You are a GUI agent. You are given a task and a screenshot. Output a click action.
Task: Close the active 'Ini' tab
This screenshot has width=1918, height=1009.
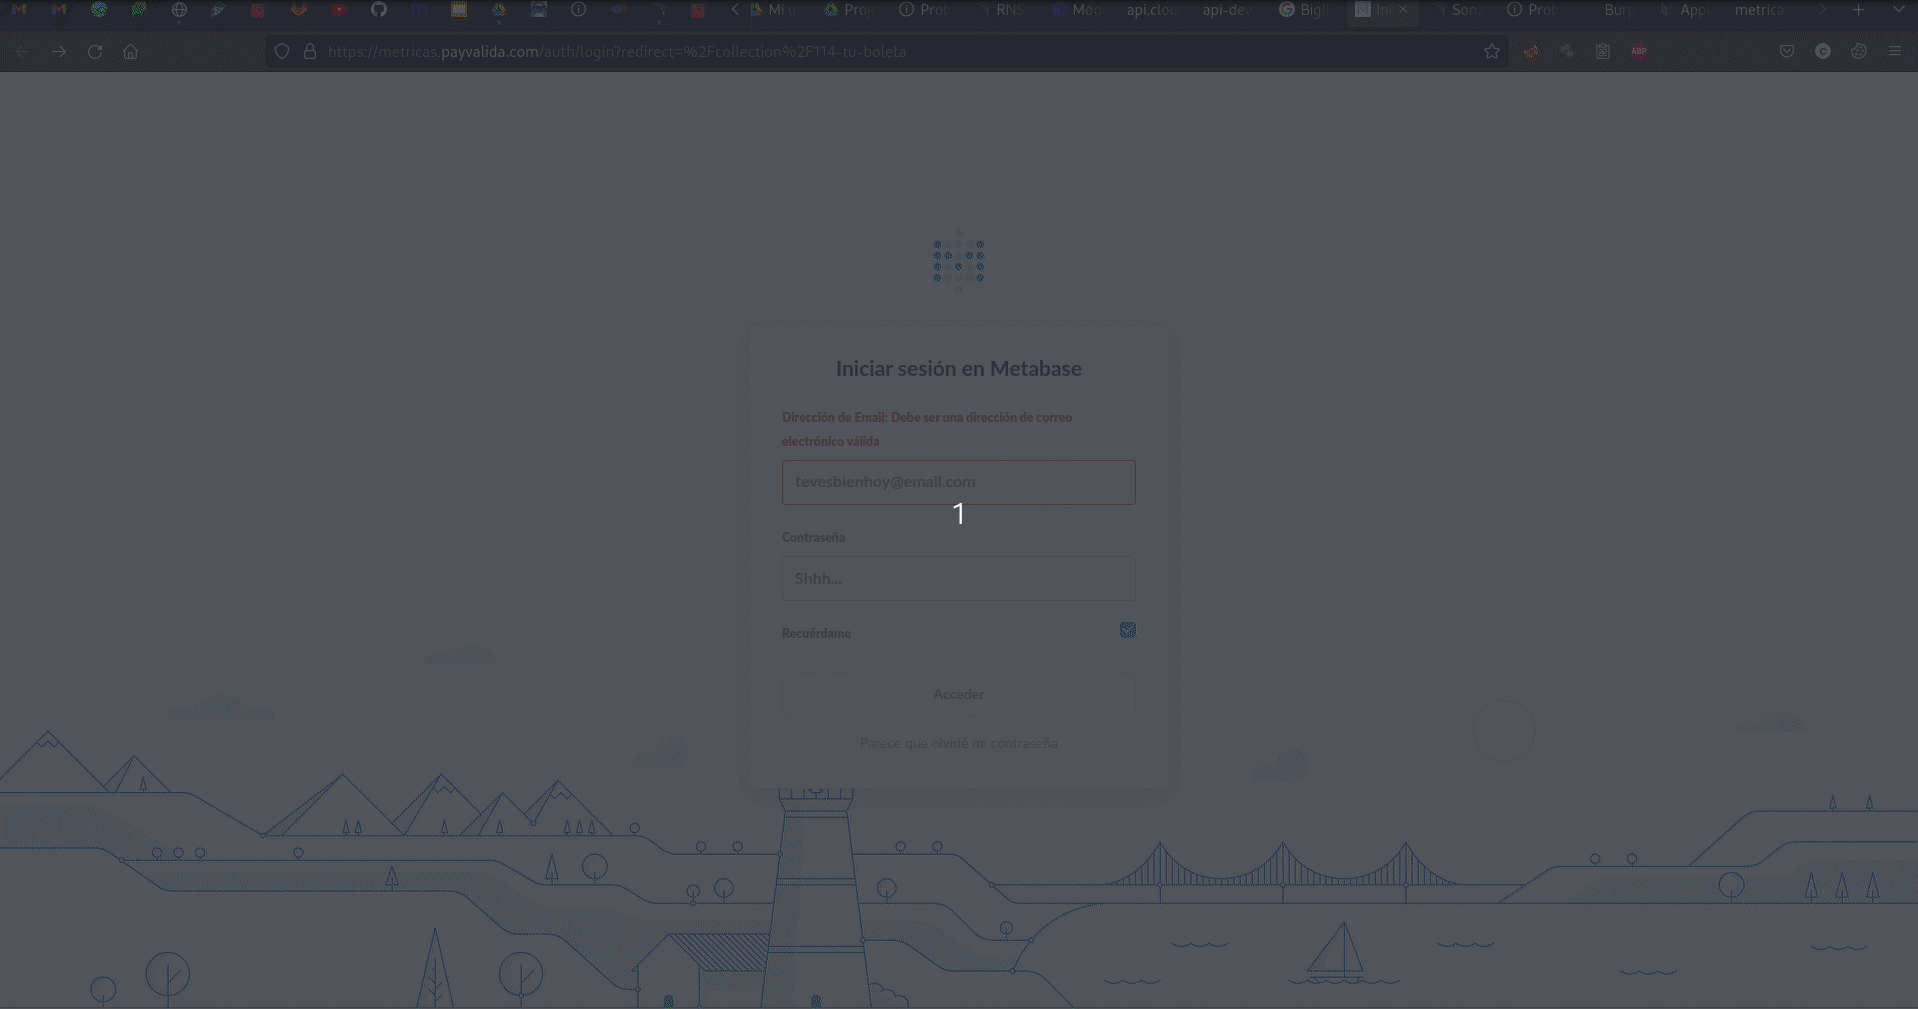pyautogui.click(x=1403, y=10)
